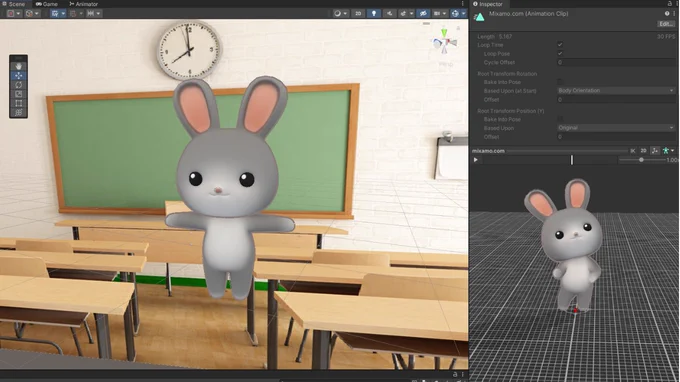
Task: Expand the pivot mode dropdown arrow
Action: pyautogui.click(x=18, y=13)
